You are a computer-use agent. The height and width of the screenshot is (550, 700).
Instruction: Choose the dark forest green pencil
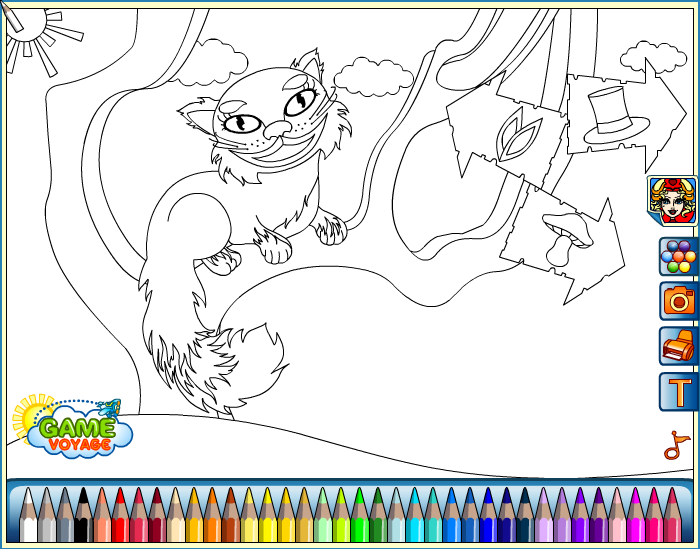pyautogui.click(x=378, y=515)
